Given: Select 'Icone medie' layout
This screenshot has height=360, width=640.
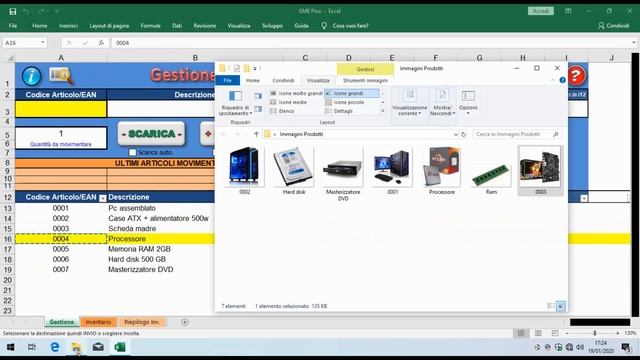Looking at the screenshot, I should tap(288, 102).
